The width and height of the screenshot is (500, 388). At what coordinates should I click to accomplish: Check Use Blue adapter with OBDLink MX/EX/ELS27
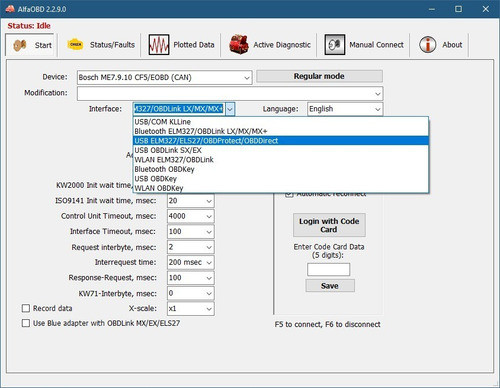click(x=26, y=323)
